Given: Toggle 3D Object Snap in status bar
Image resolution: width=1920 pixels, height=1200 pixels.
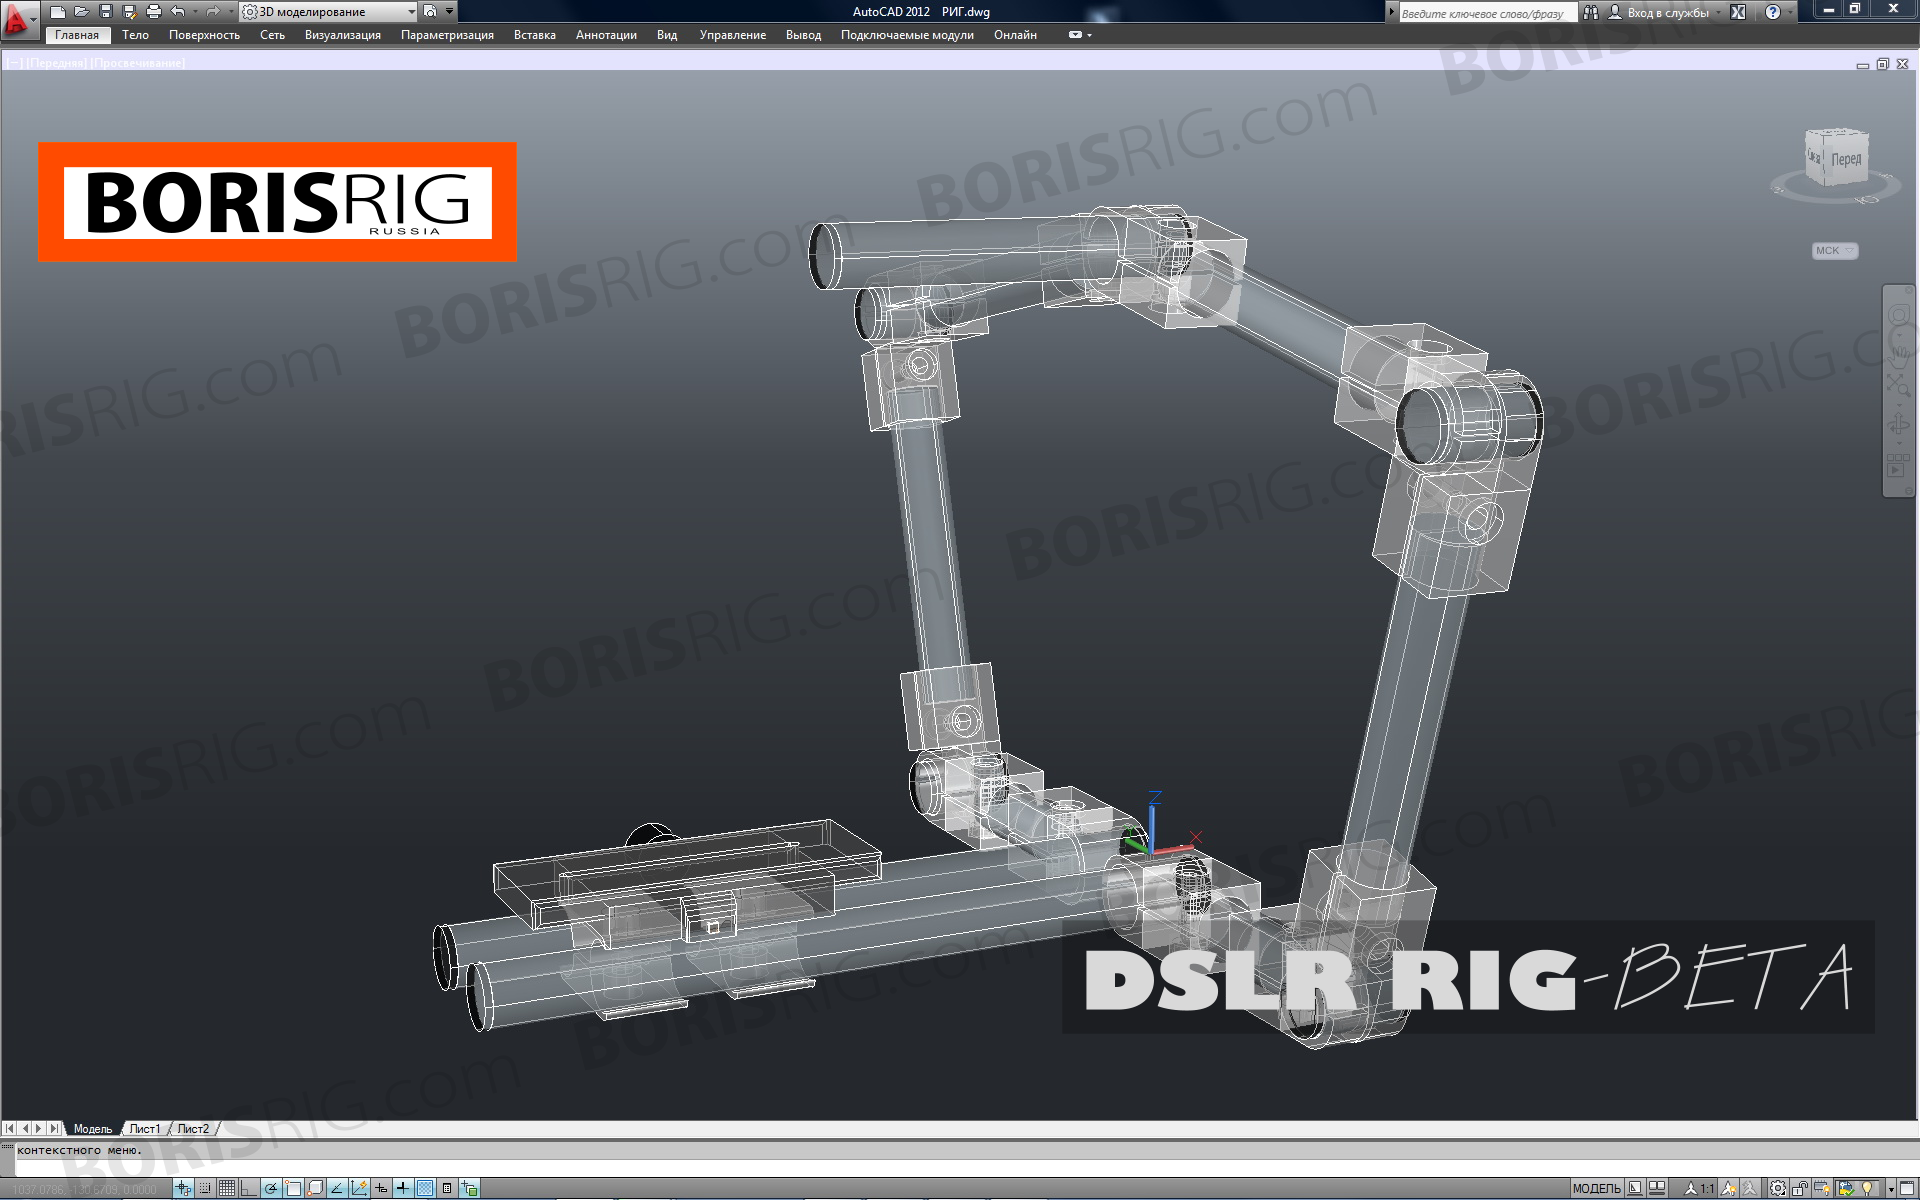Looking at the screenshot, I should (315, 1188).
